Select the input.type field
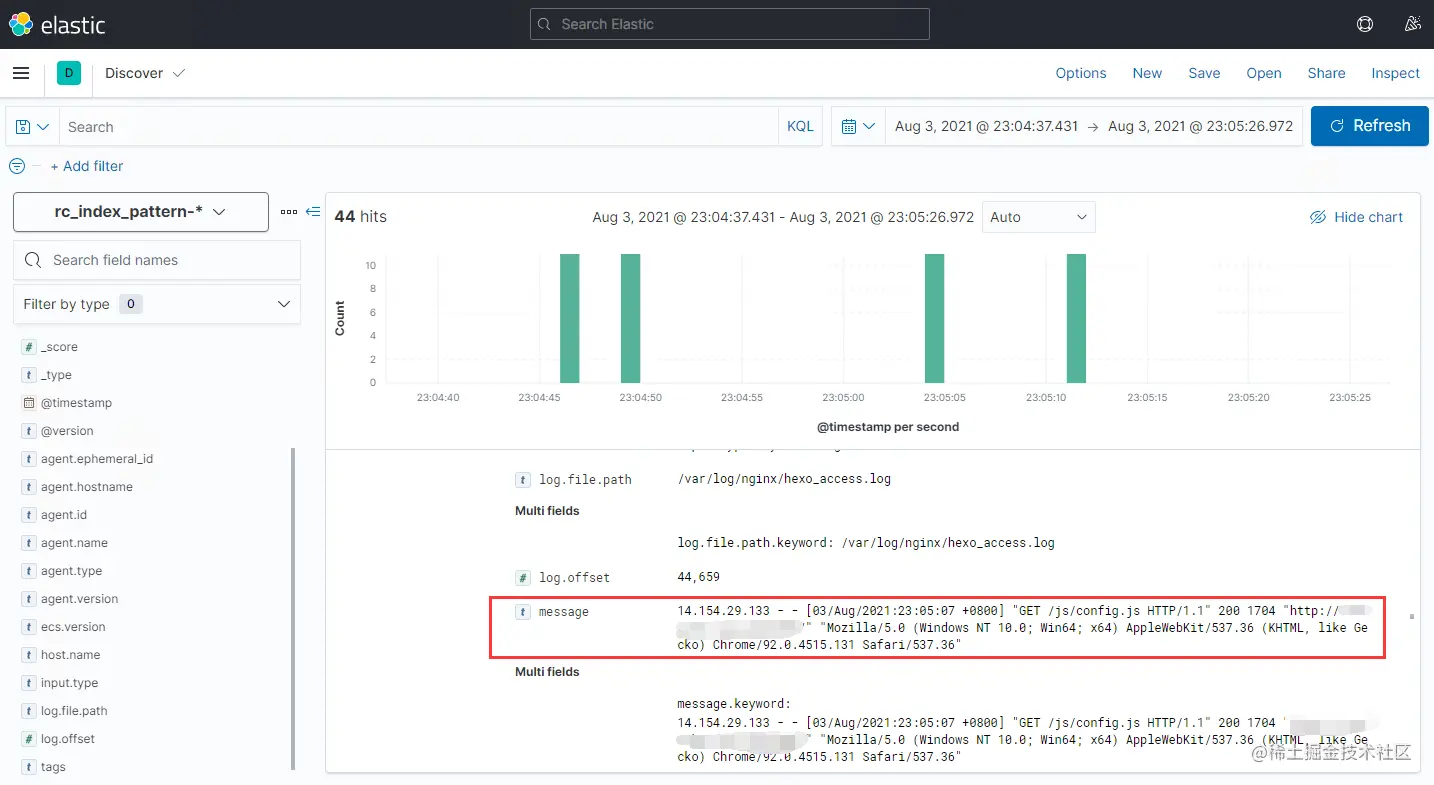Screen dimensions: 1434x785 [69, 683]
